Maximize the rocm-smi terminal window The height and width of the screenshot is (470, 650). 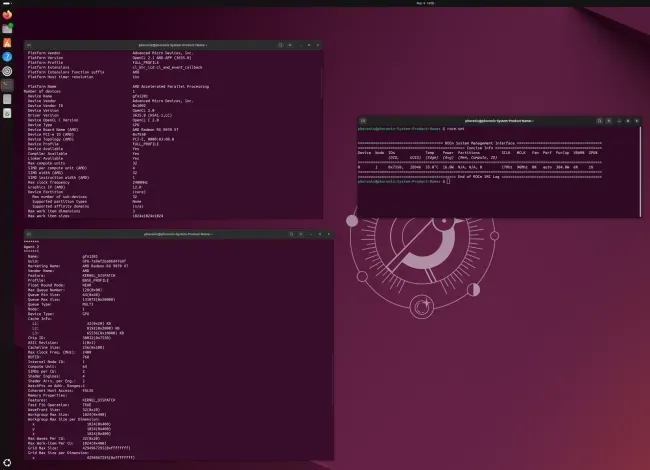(628, 121)
